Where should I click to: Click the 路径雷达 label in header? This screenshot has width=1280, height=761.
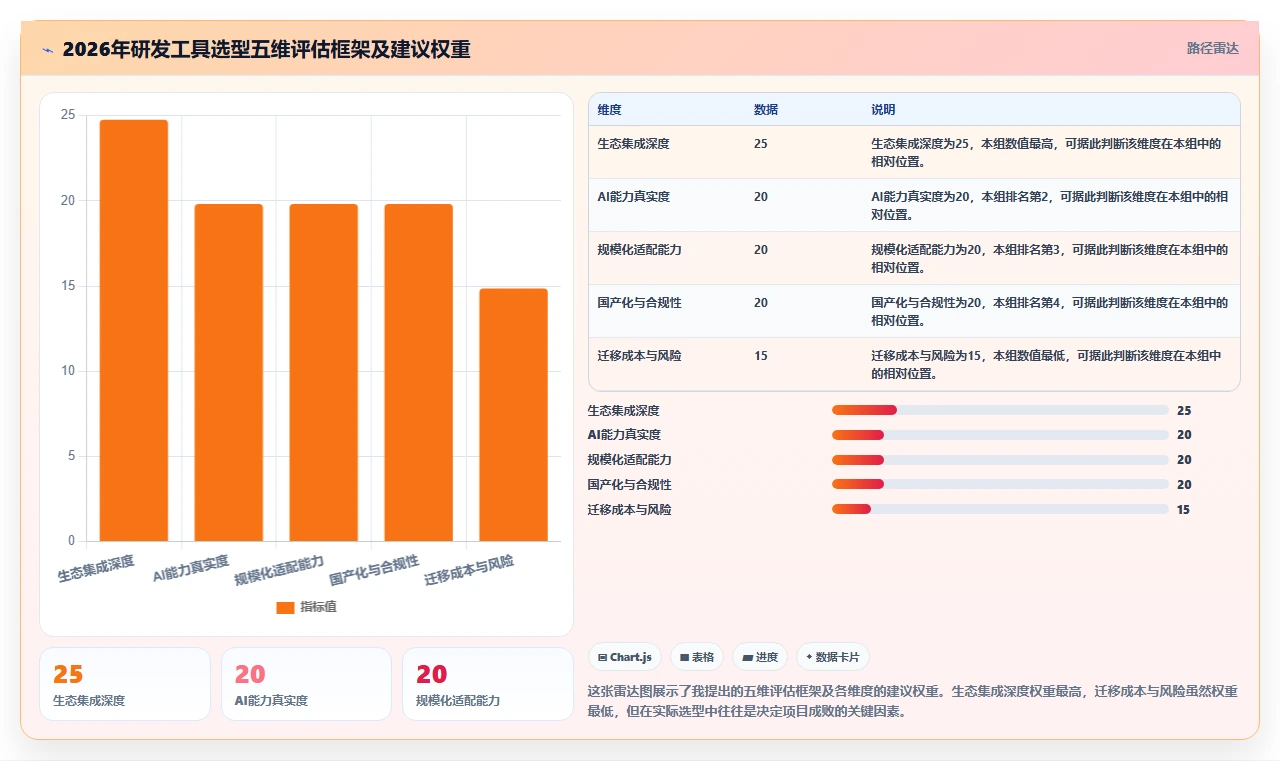[1212, 48]
